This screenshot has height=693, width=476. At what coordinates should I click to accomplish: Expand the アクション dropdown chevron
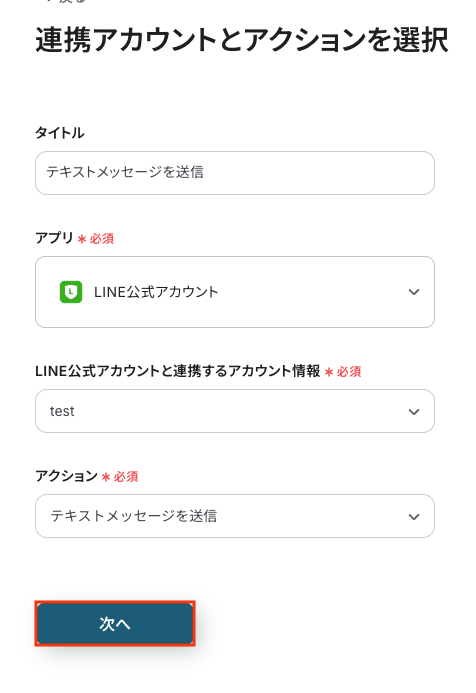click(x=414, y=517)
